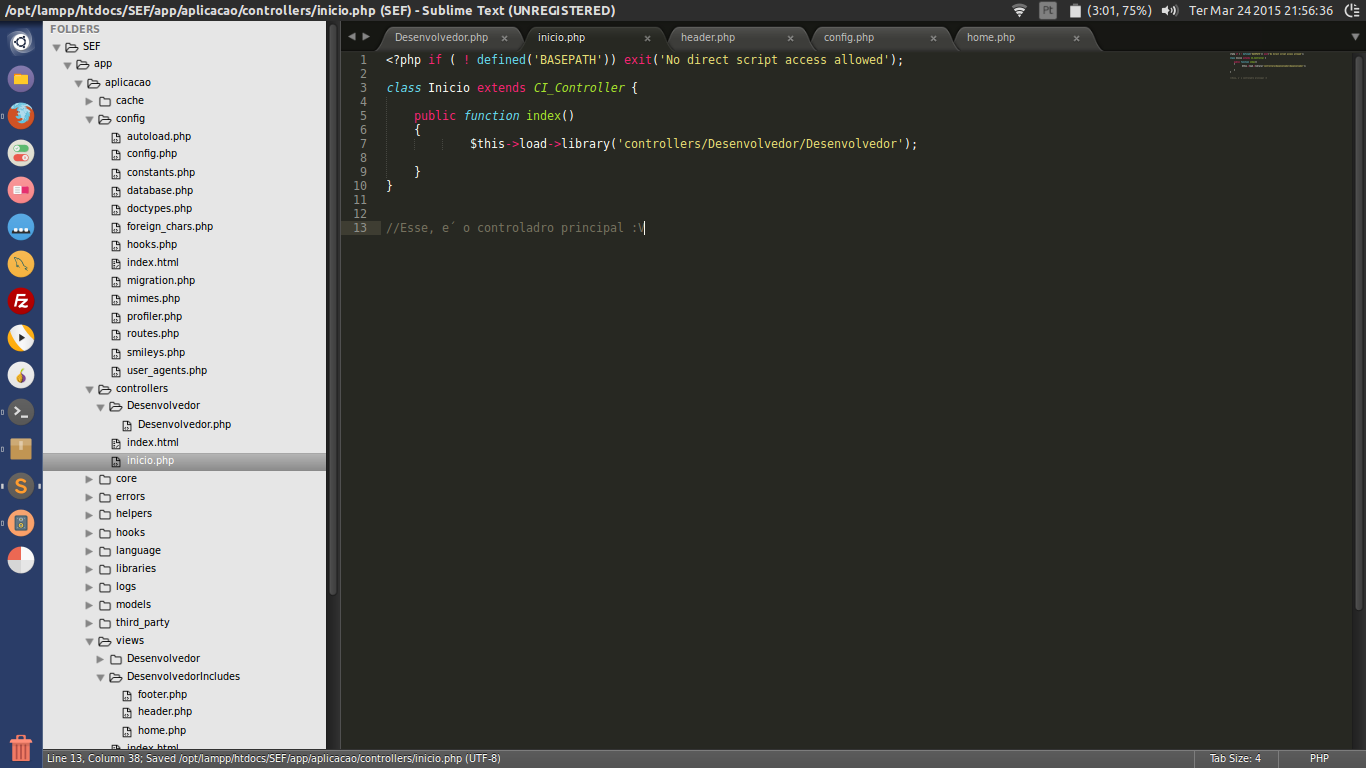
Task: Open the Ubuntu Dash launcher icon
Action: (x=21, y=42)
